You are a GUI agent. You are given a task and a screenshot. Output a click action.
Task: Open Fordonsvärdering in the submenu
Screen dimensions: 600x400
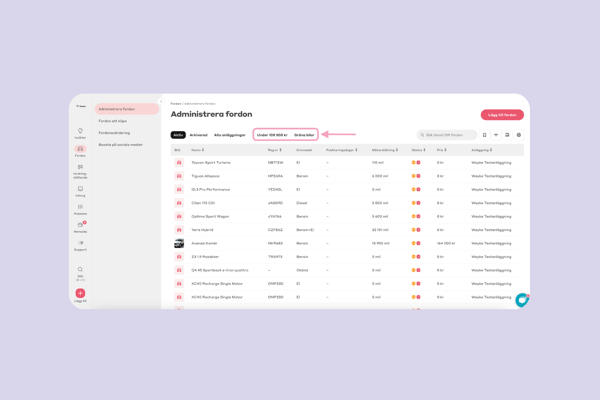(x=114, y=133)
